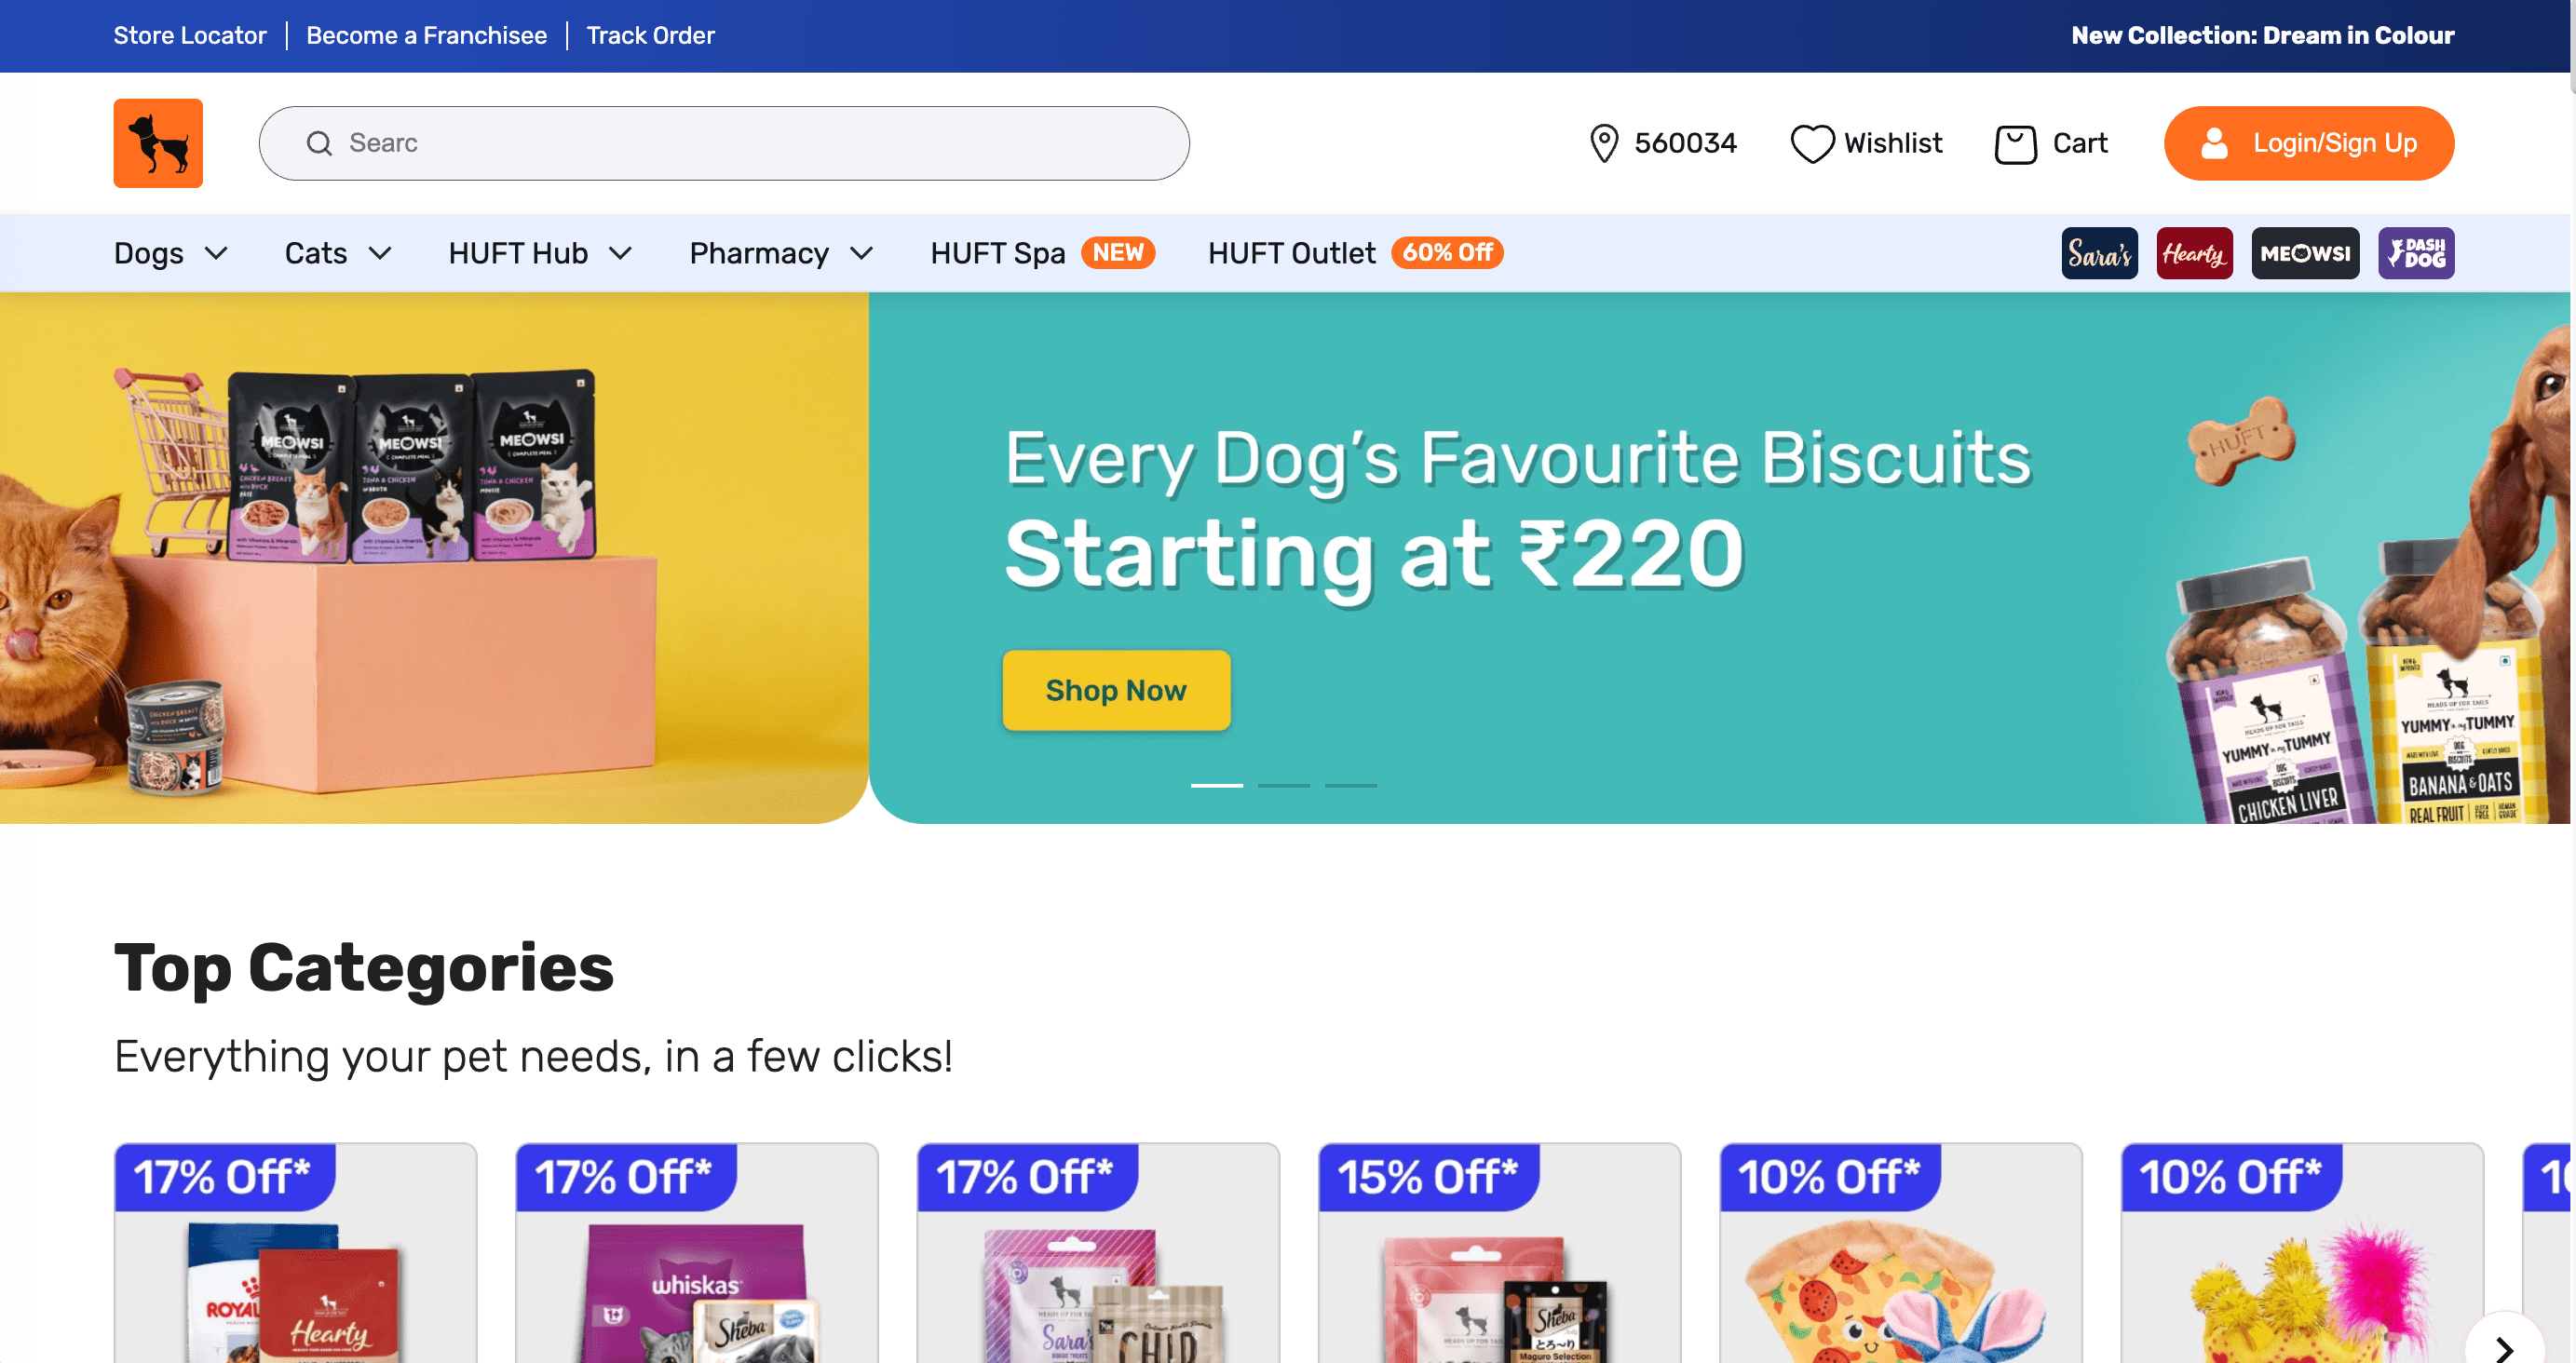
Task: Click the Shop Now banner button
Action: click(x=1116, y=690)
